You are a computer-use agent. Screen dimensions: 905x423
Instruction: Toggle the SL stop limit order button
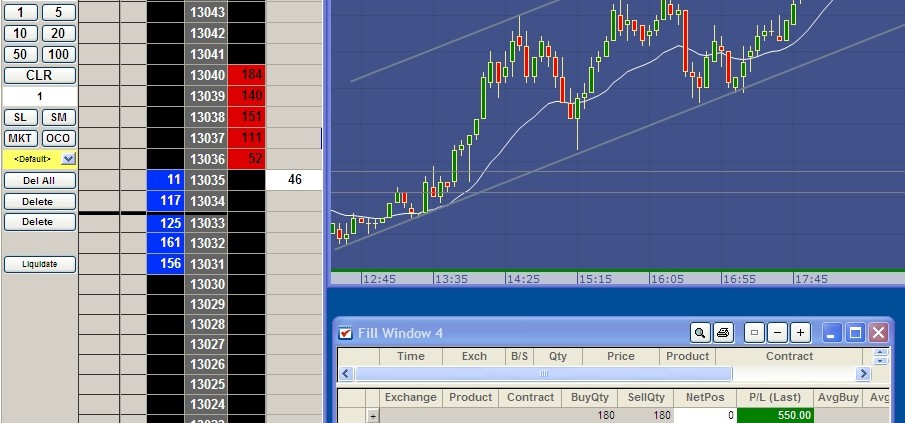(21, 117)
